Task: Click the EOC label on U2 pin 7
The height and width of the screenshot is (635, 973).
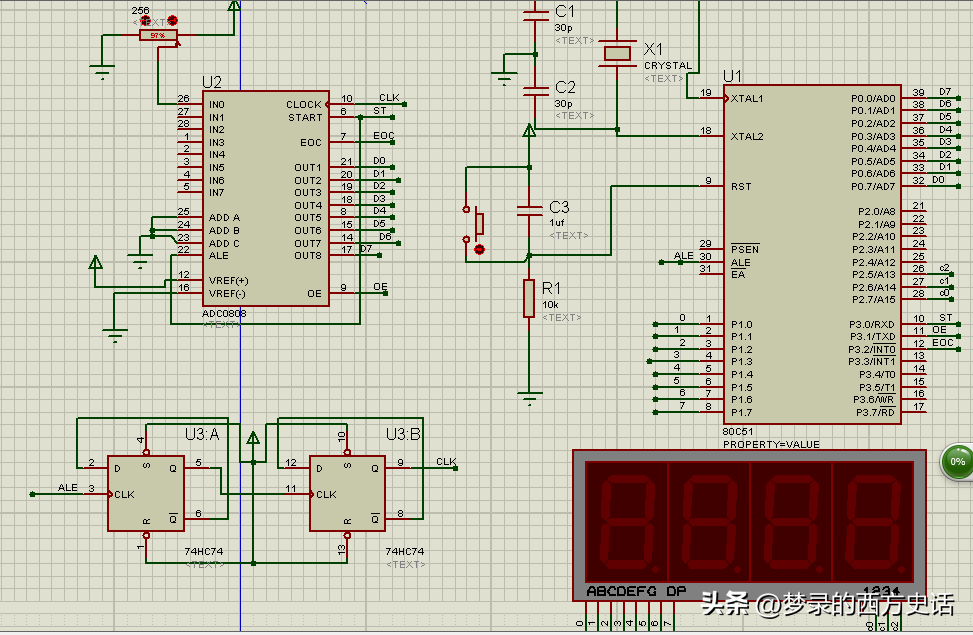Action: pyautogui.click(x=383, y=136)
